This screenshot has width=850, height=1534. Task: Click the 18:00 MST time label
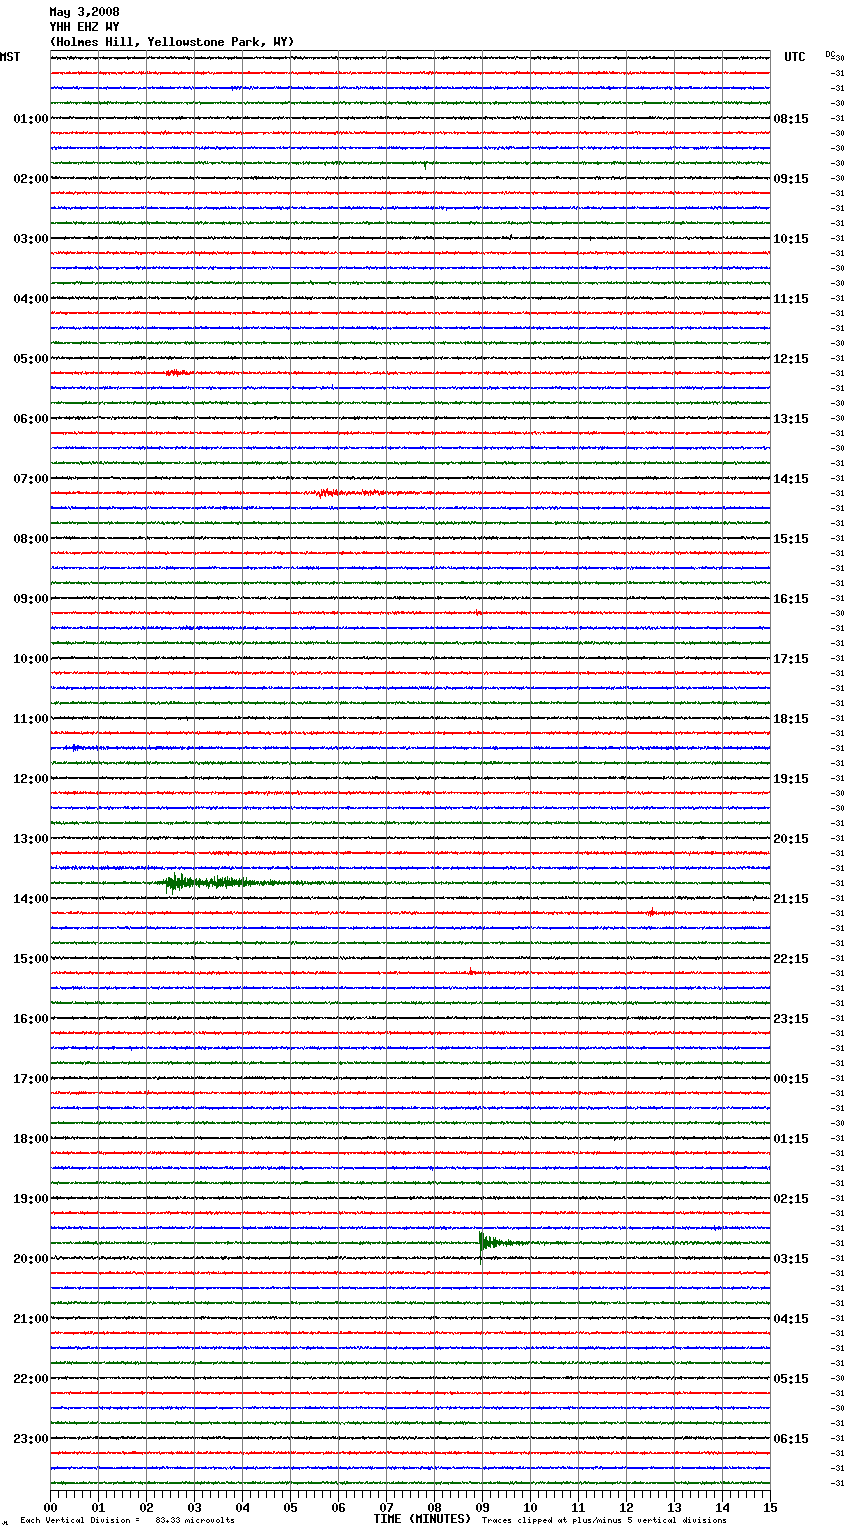pos(30,1139)
